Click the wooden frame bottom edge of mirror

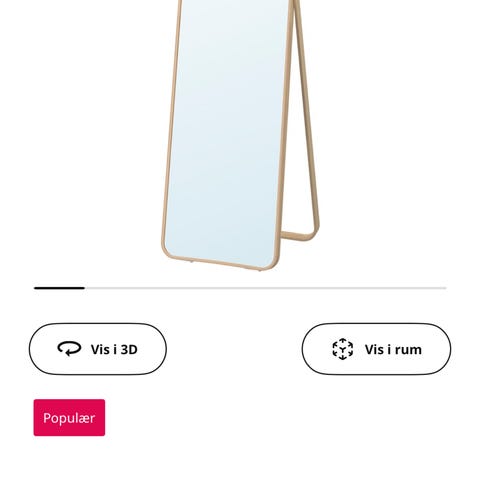(x=220, y=262)
